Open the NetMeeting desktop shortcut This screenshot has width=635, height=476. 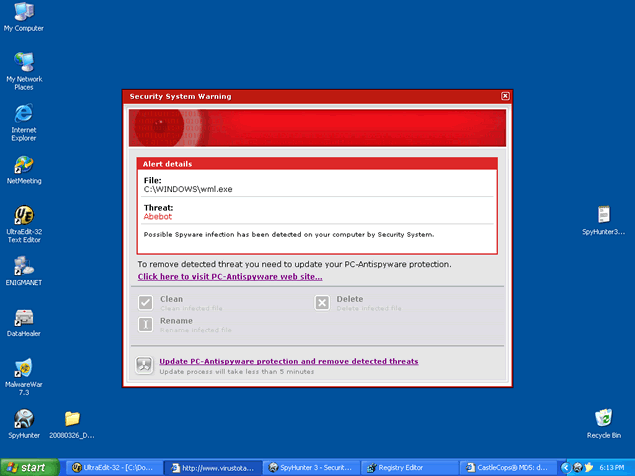click(23, 165)
